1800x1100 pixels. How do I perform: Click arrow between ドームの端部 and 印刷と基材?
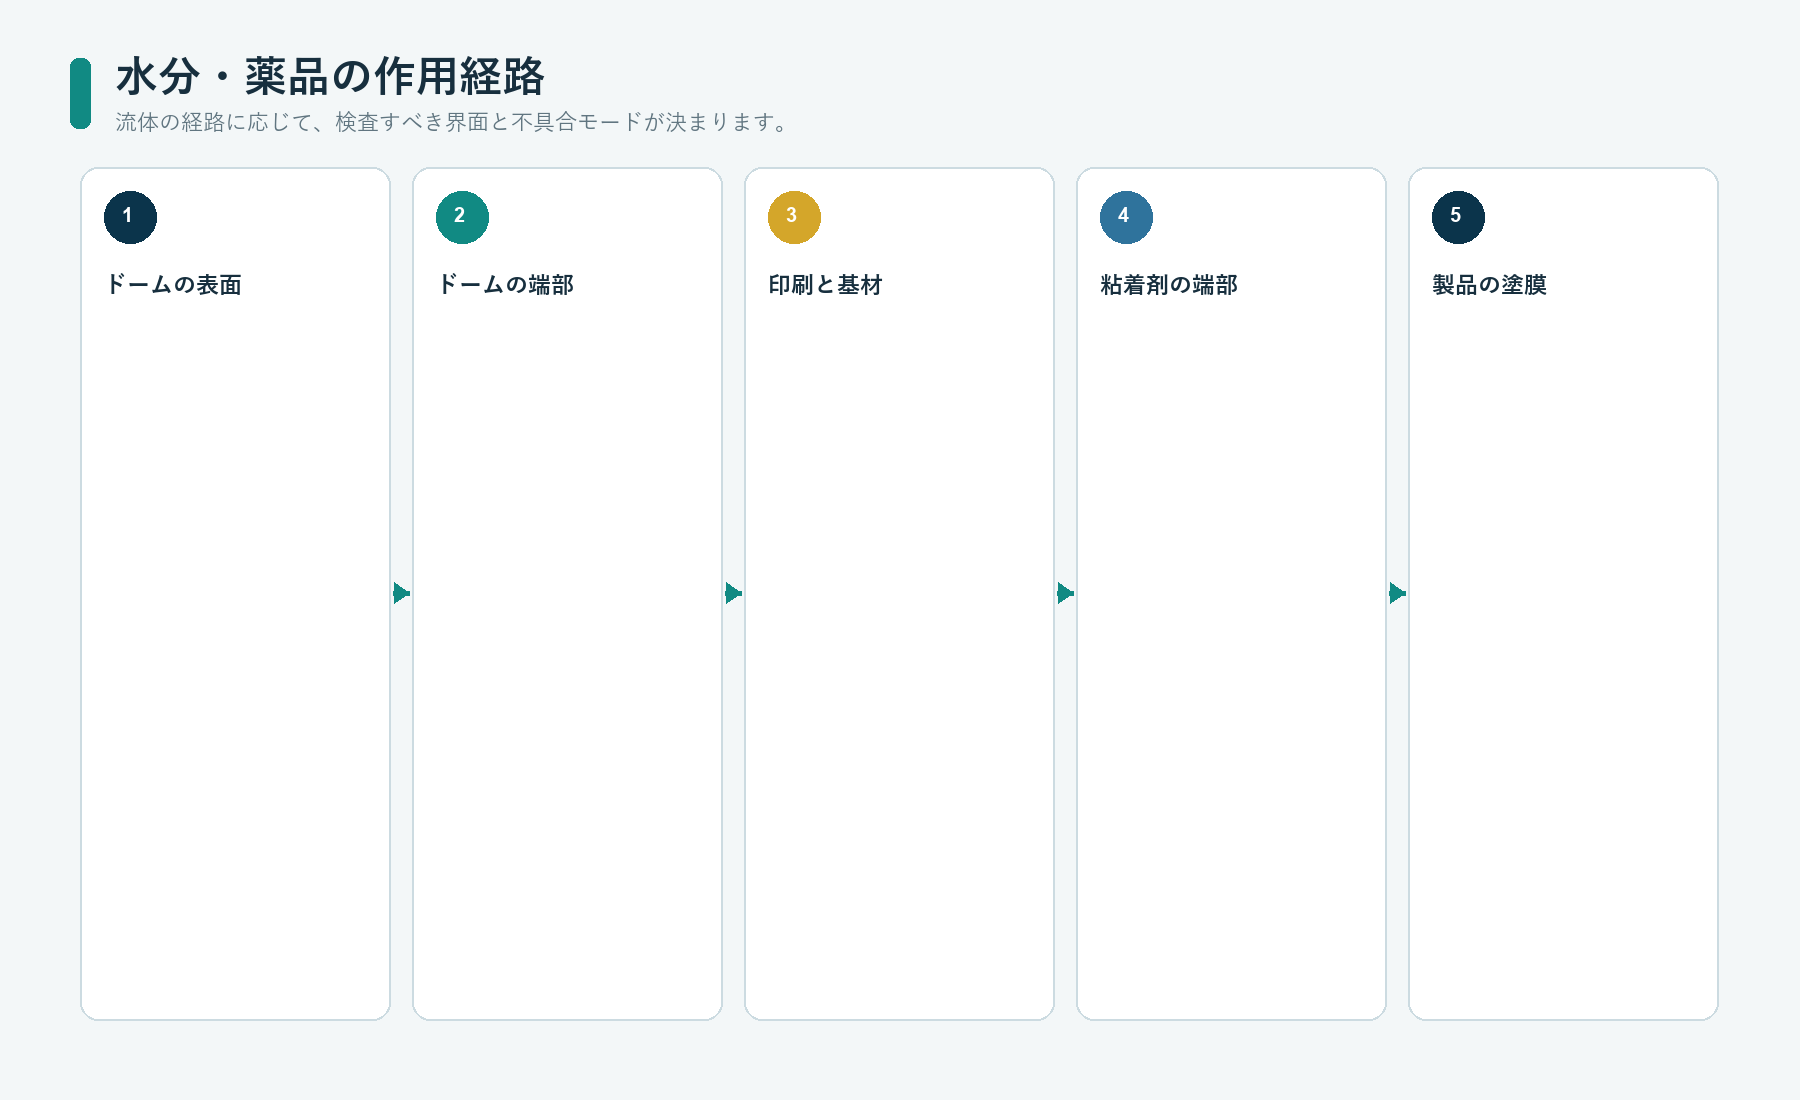[x=733, y=593]
